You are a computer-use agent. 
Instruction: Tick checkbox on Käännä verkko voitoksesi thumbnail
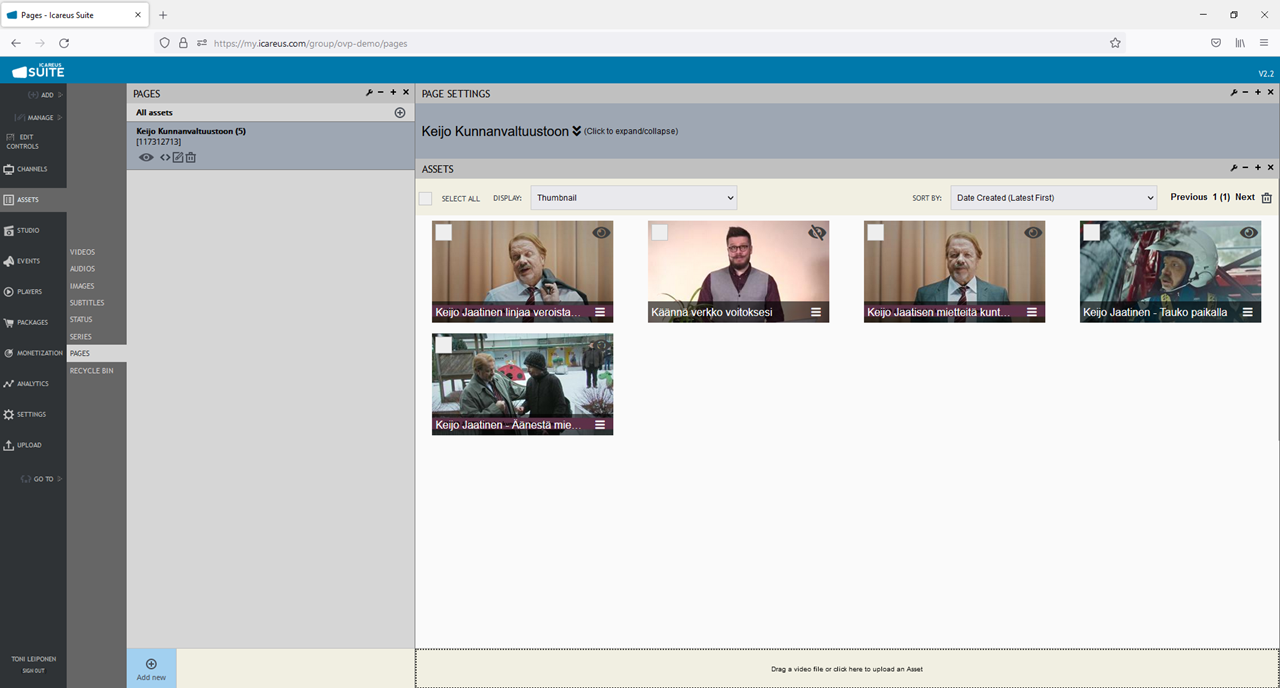click(660, 233)
